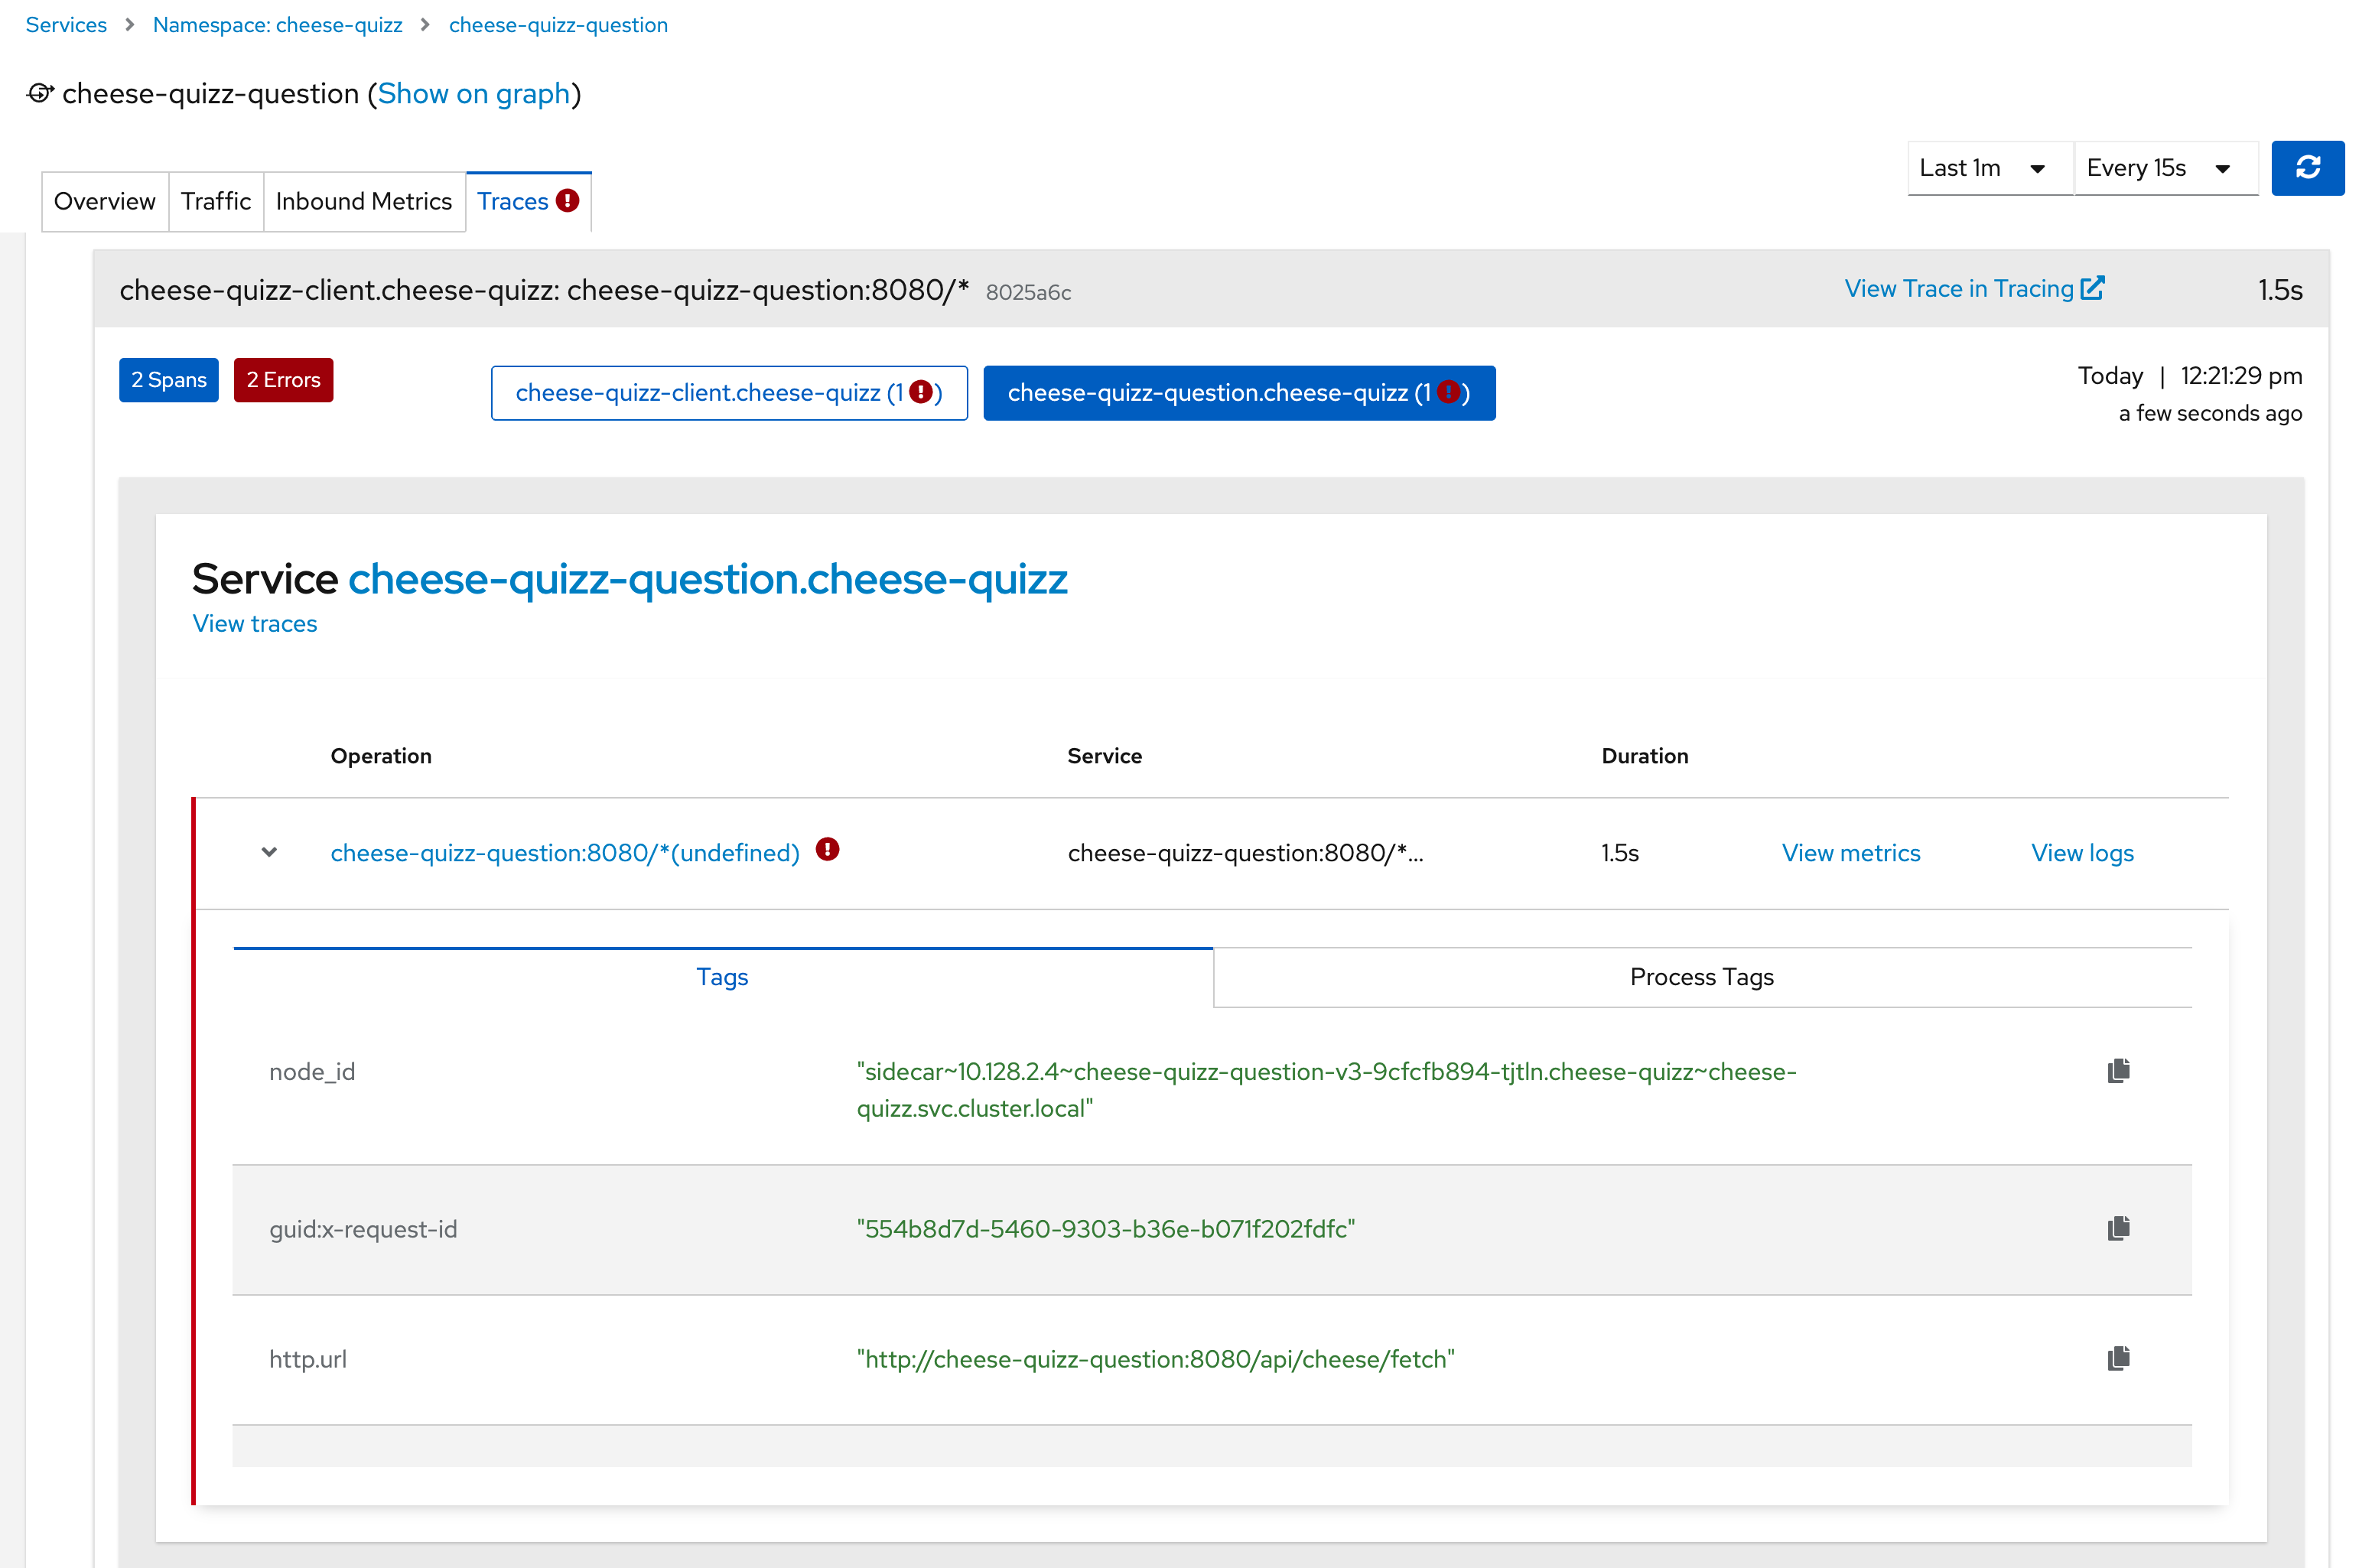Click the service icon beside the cheese-quizz-question title
This screenshot has height=1568, width=2359.
39,94
